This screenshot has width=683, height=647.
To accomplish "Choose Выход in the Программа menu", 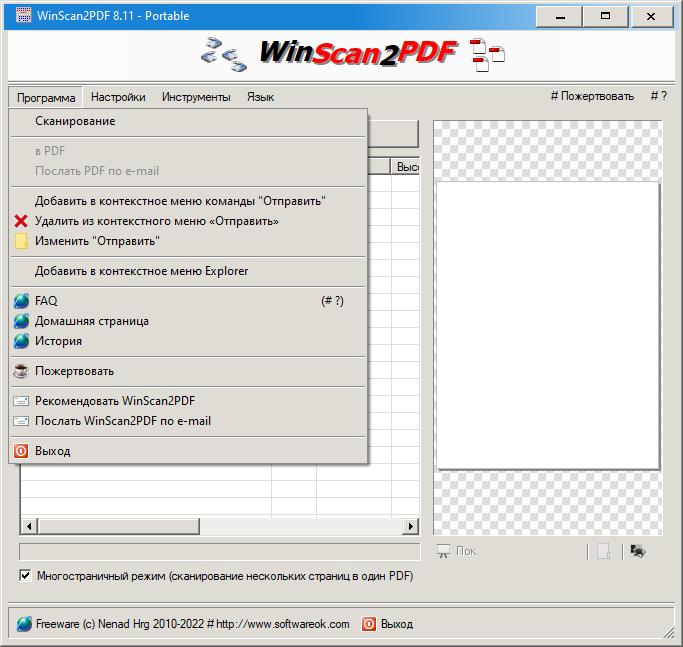I will tap(188, 451).
